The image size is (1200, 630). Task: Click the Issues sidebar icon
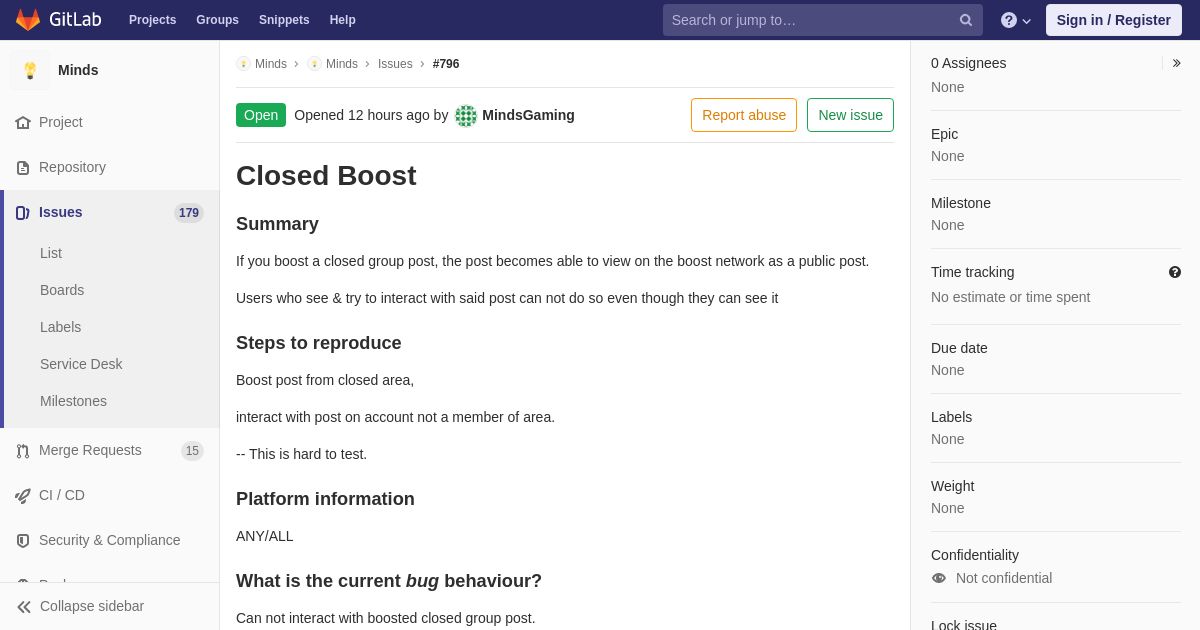pyautogui.click(x=23, y=213)
